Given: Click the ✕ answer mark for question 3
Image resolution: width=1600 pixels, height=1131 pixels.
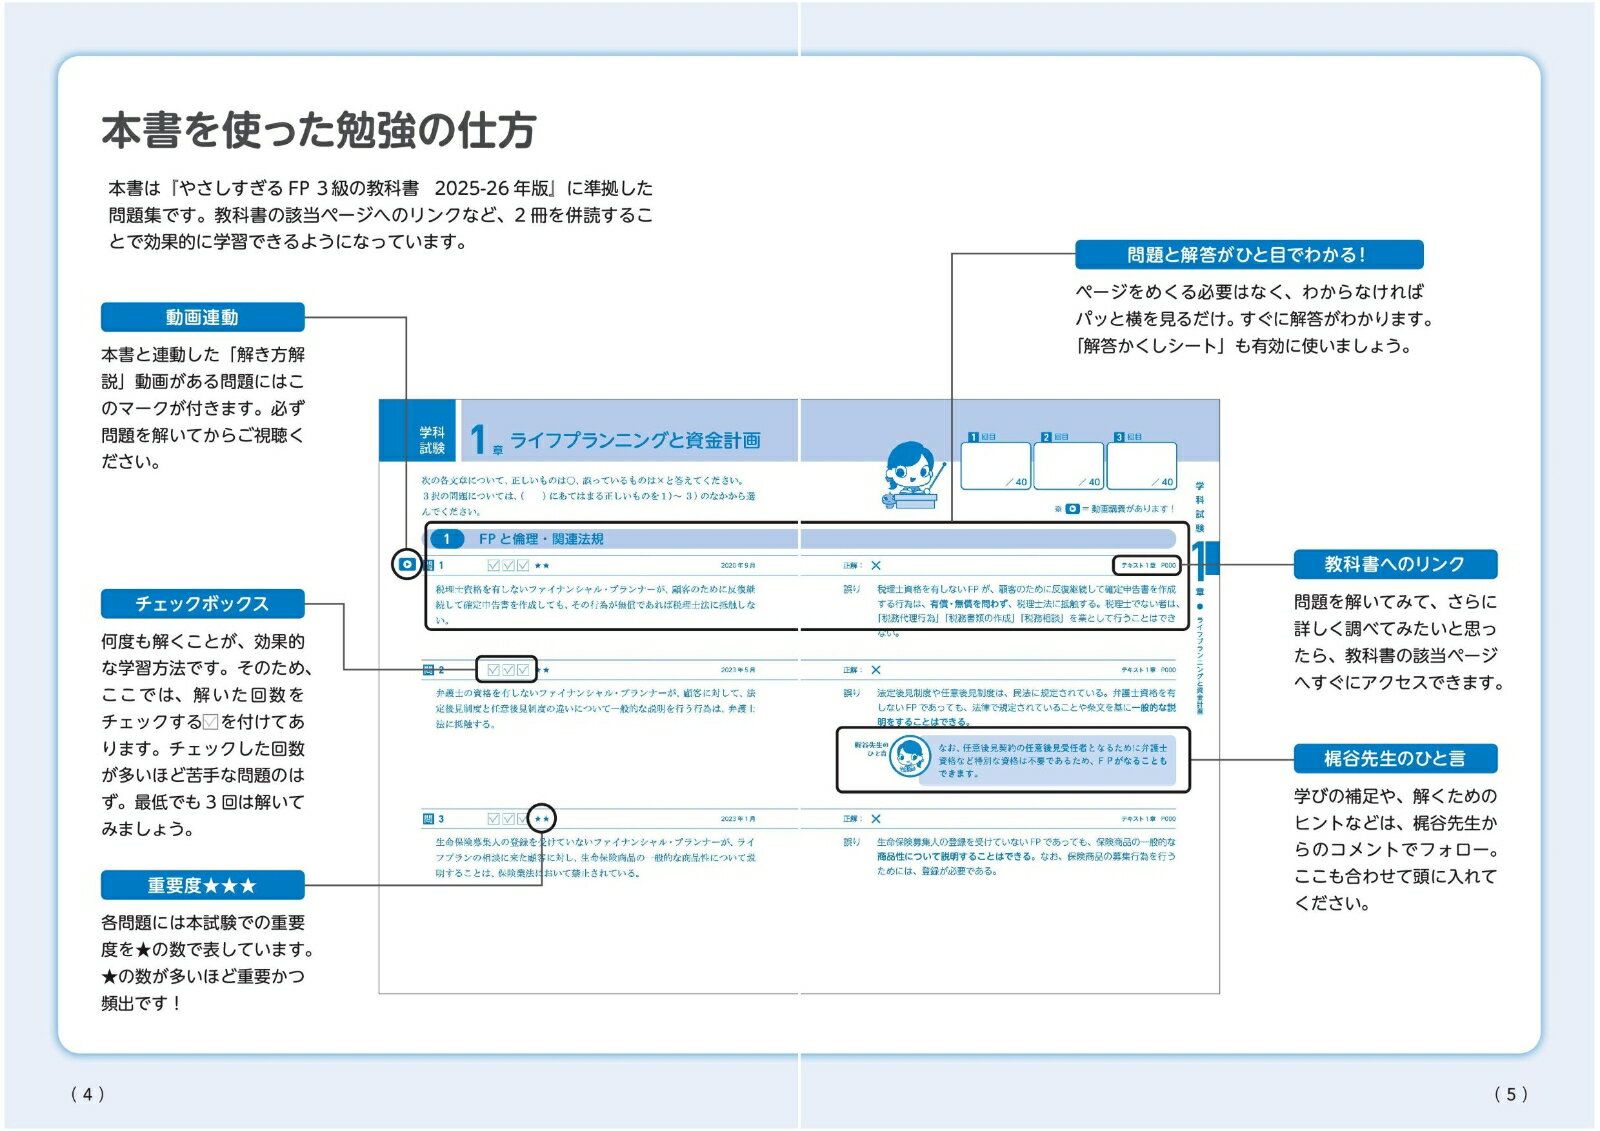Looking at the screenshot, I should click(x=876, y=819).
